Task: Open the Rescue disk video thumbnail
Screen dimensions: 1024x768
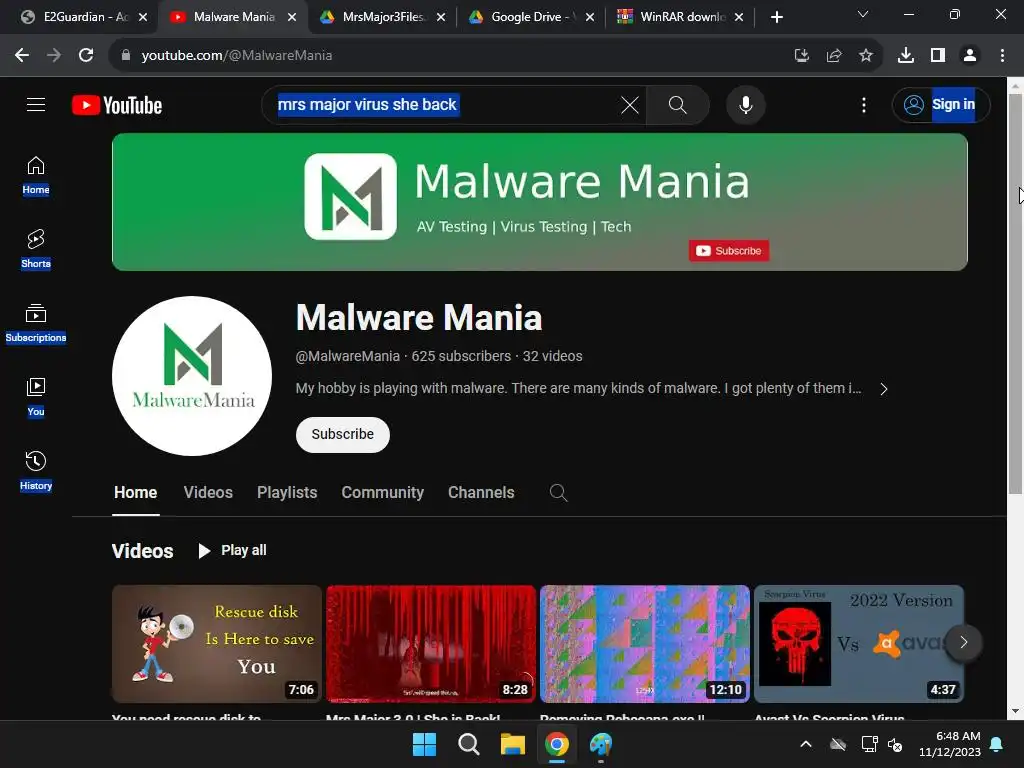Action: (217, 643)
